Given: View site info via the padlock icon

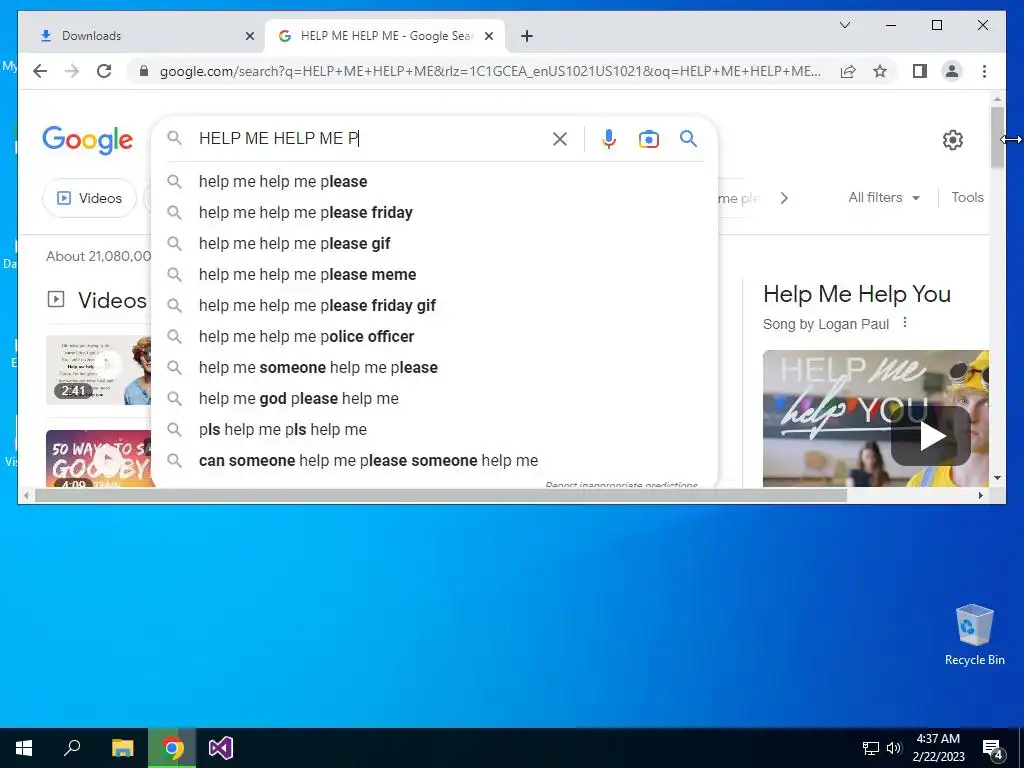Looking at the screenshot, I should tap(144, 71).
